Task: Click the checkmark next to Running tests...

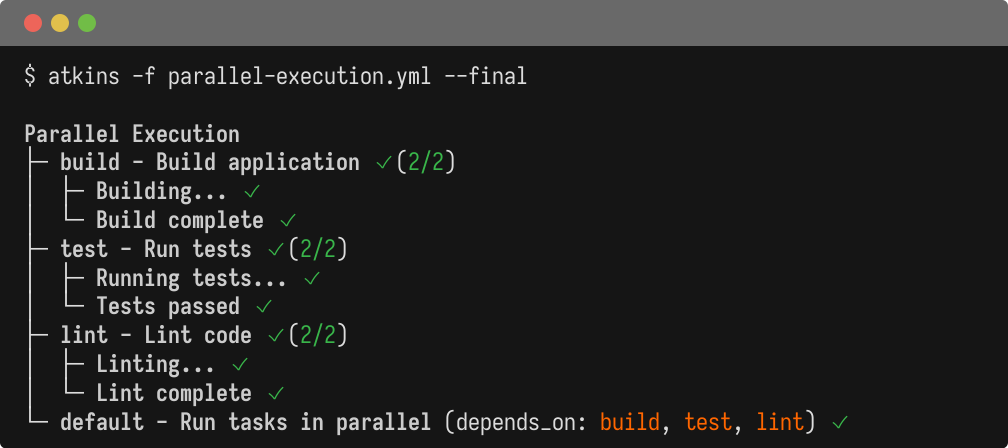Action: pyautogui.click(x=312, y=278)
